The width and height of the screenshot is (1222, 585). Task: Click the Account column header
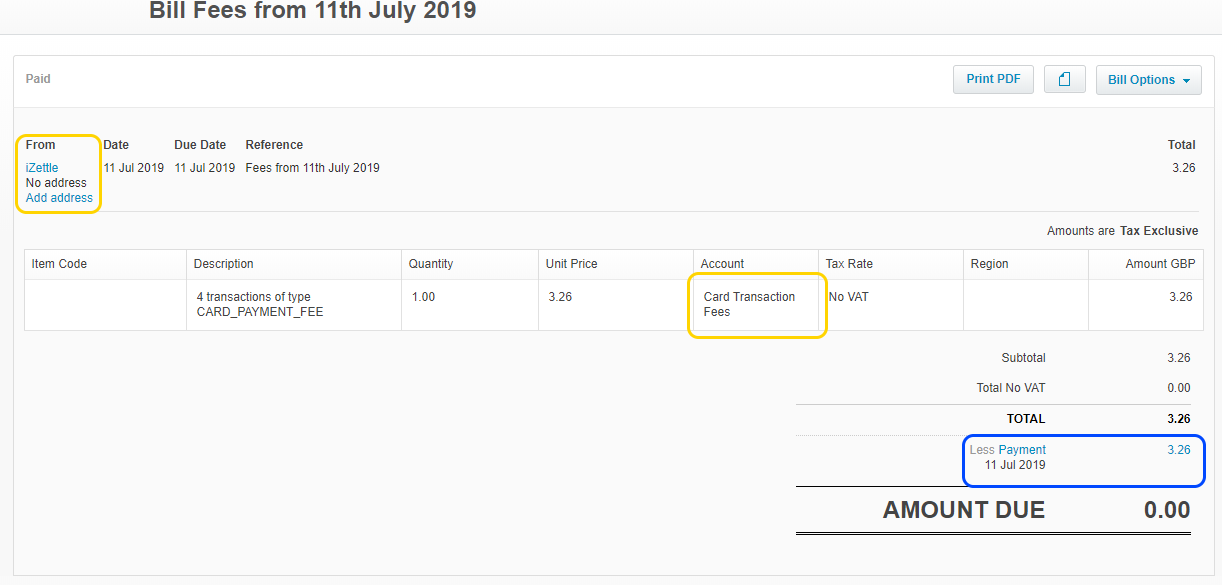tap(722, 264)
